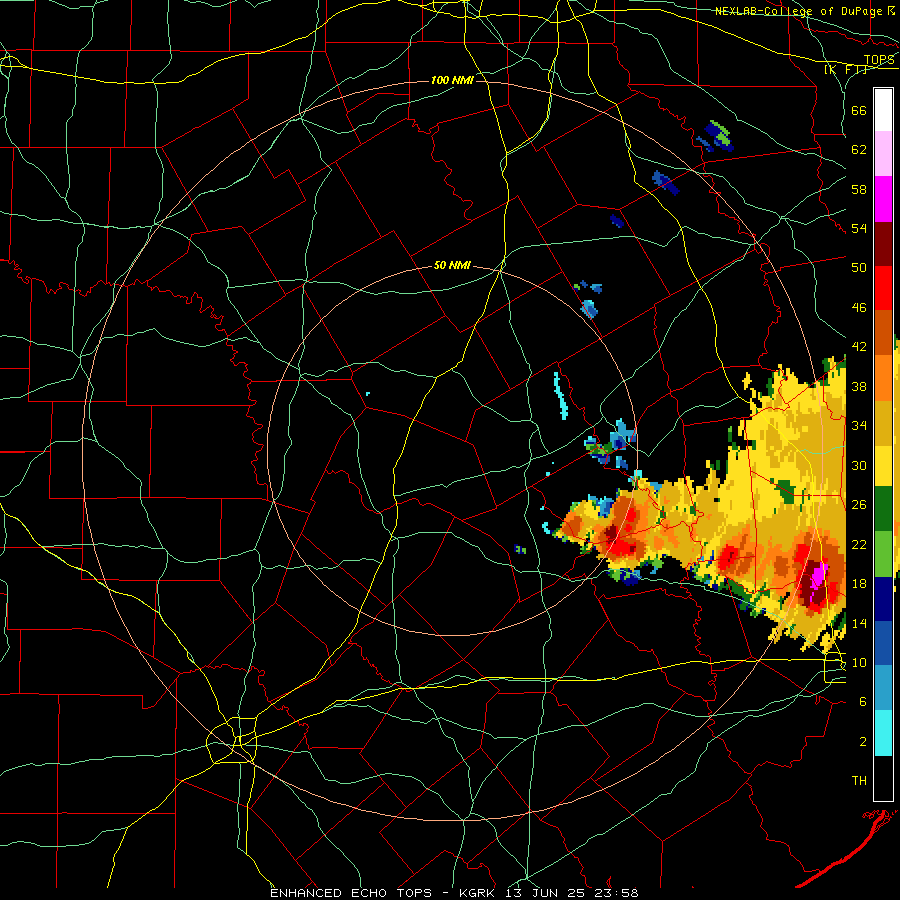Image resolution: width=900 pixels, height=900 pixels.
Task: Click the legend label 'TH'
Action: click(859, 780)
